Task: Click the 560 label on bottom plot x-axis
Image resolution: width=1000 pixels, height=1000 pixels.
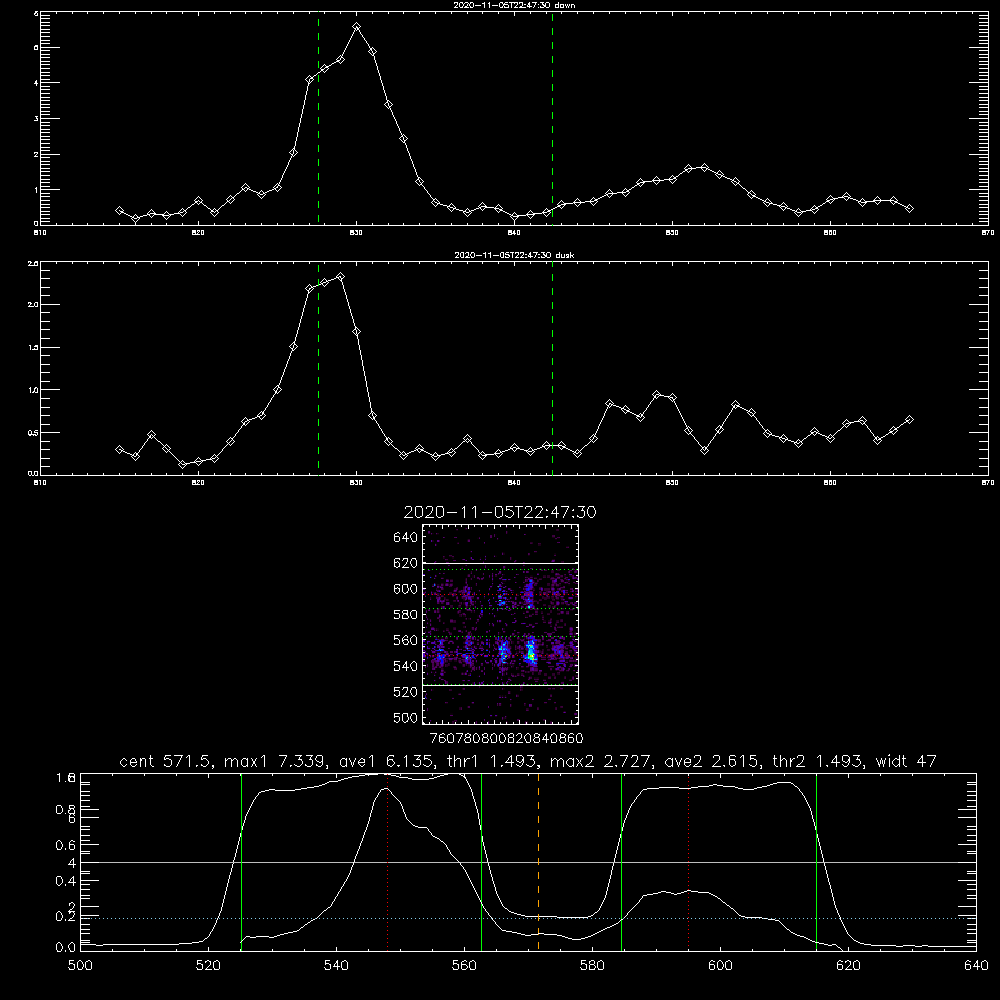Action: click(464, 966)
